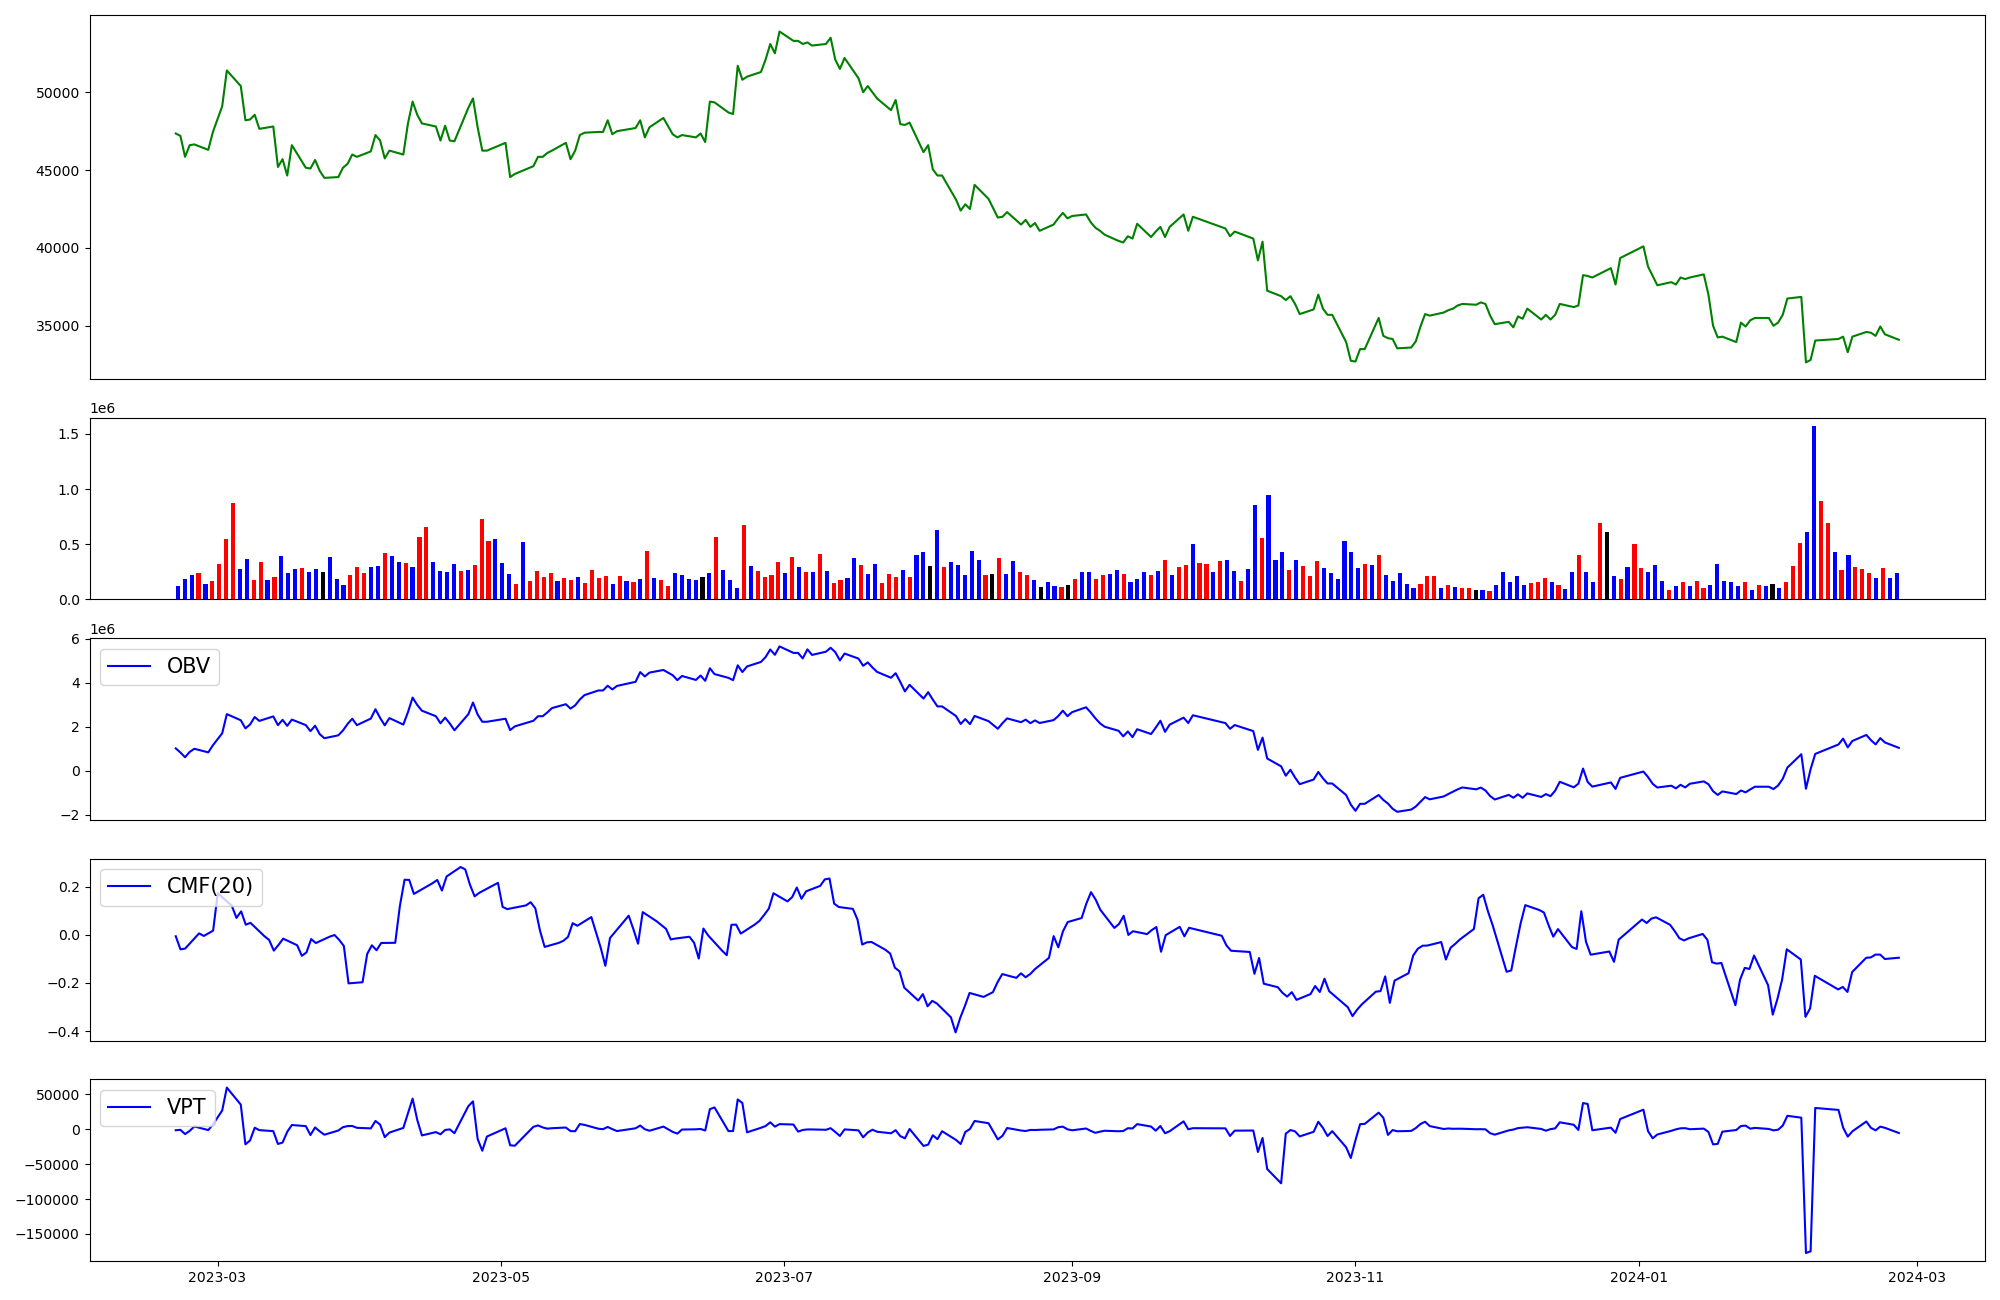Click the 2024-03 date tick label

[x=1916, y=1277]
